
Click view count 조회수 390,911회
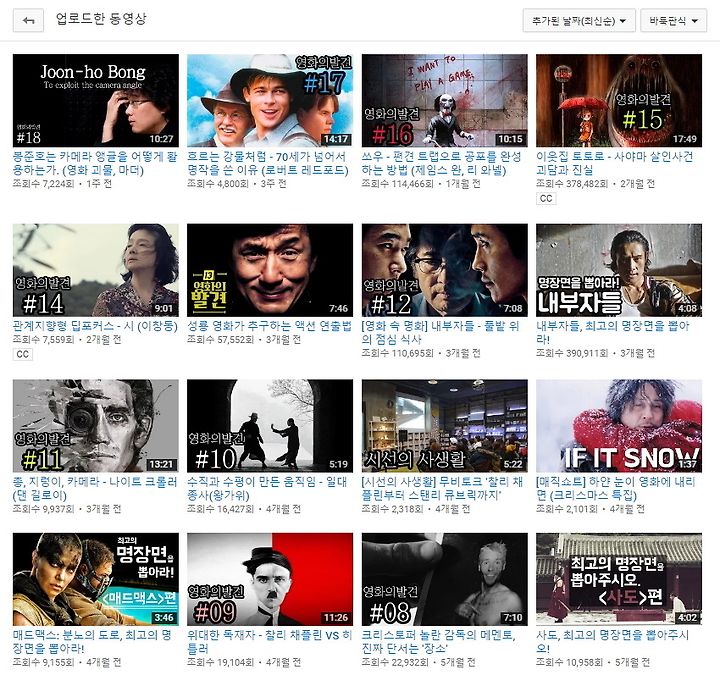(572, 353)
